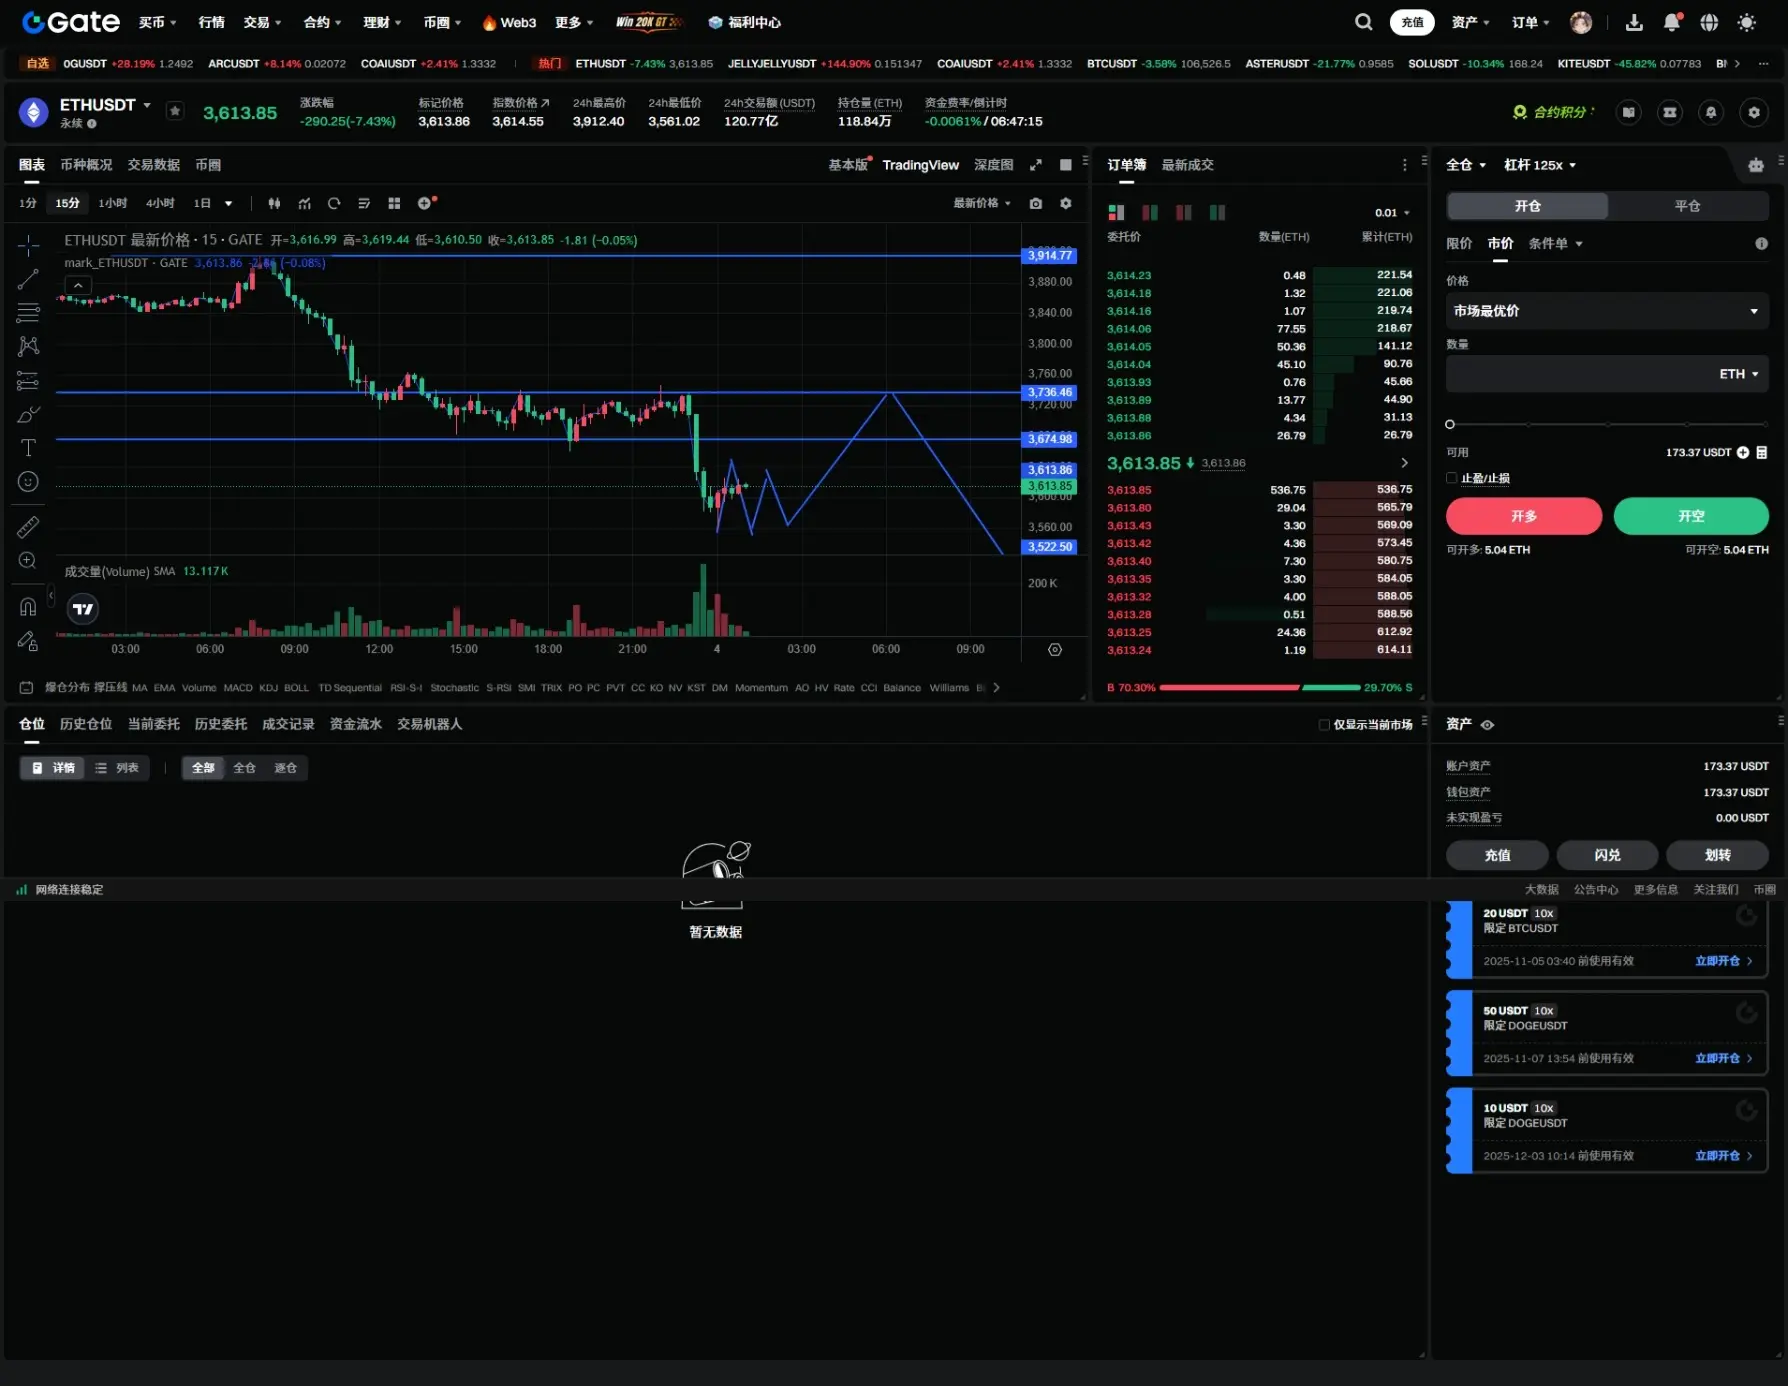Switch to 平仓 close position mode
Image resolution: width=1788 pixels, height=1386 pixels.
pyautogui.click(x=1687, y=206)
